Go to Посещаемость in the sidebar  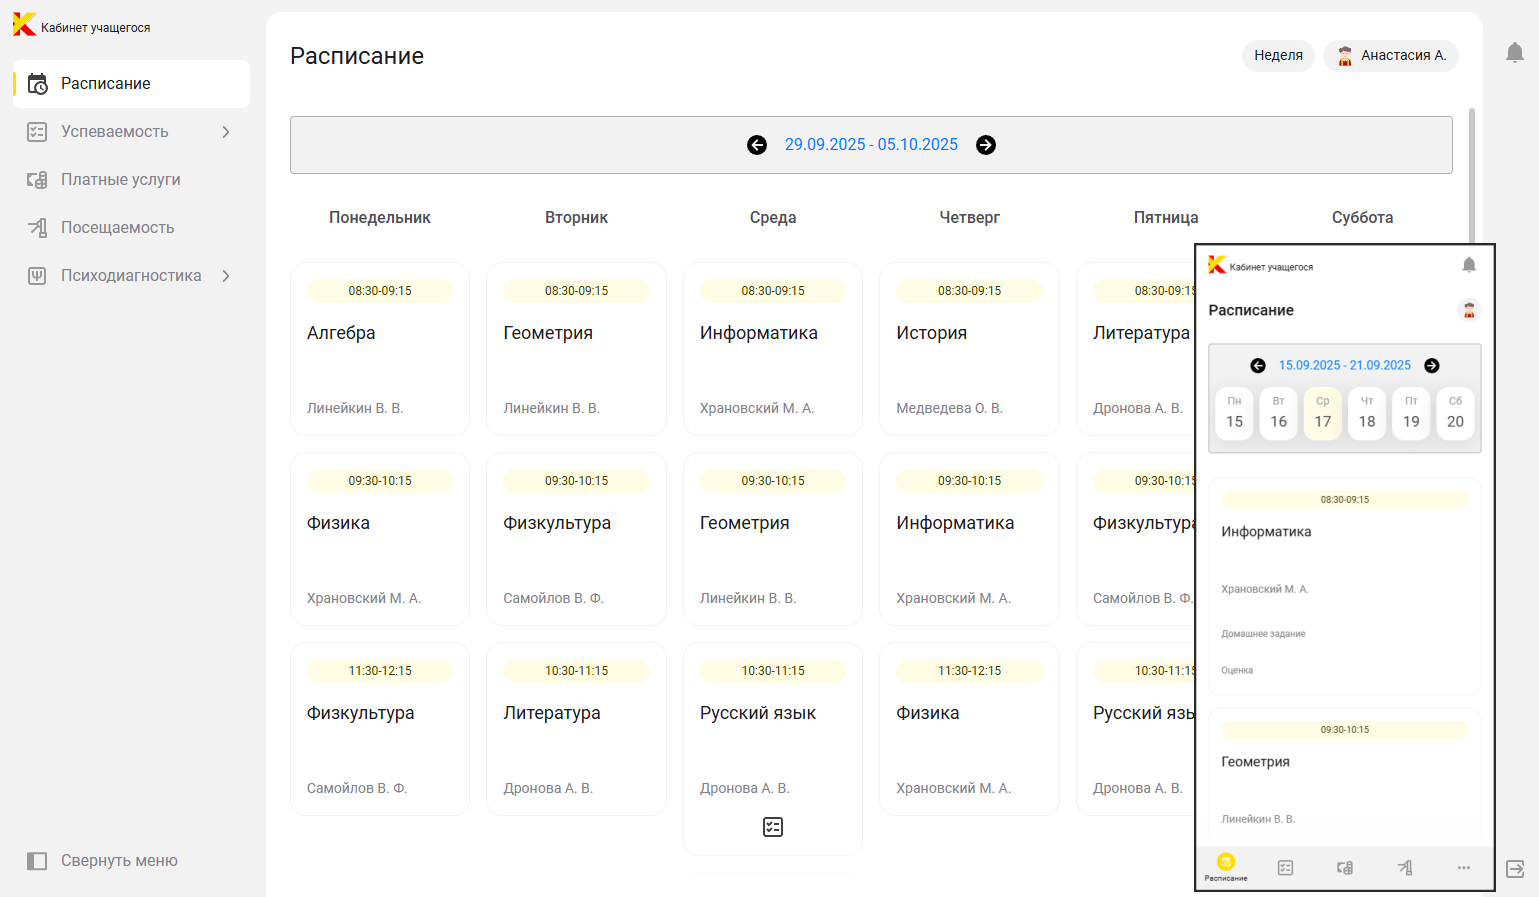pos(117,228)
